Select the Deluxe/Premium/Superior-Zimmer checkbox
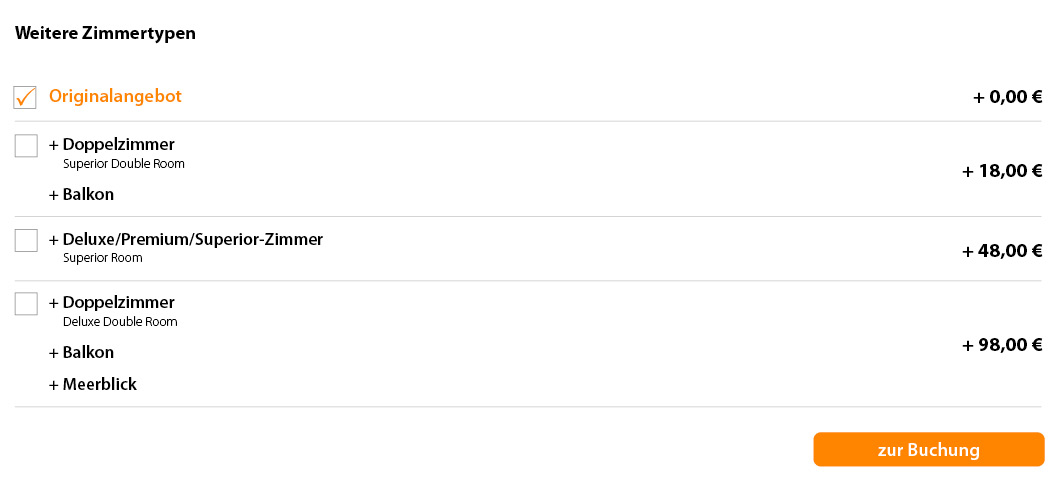The image size is (1058, 491). 26,241
